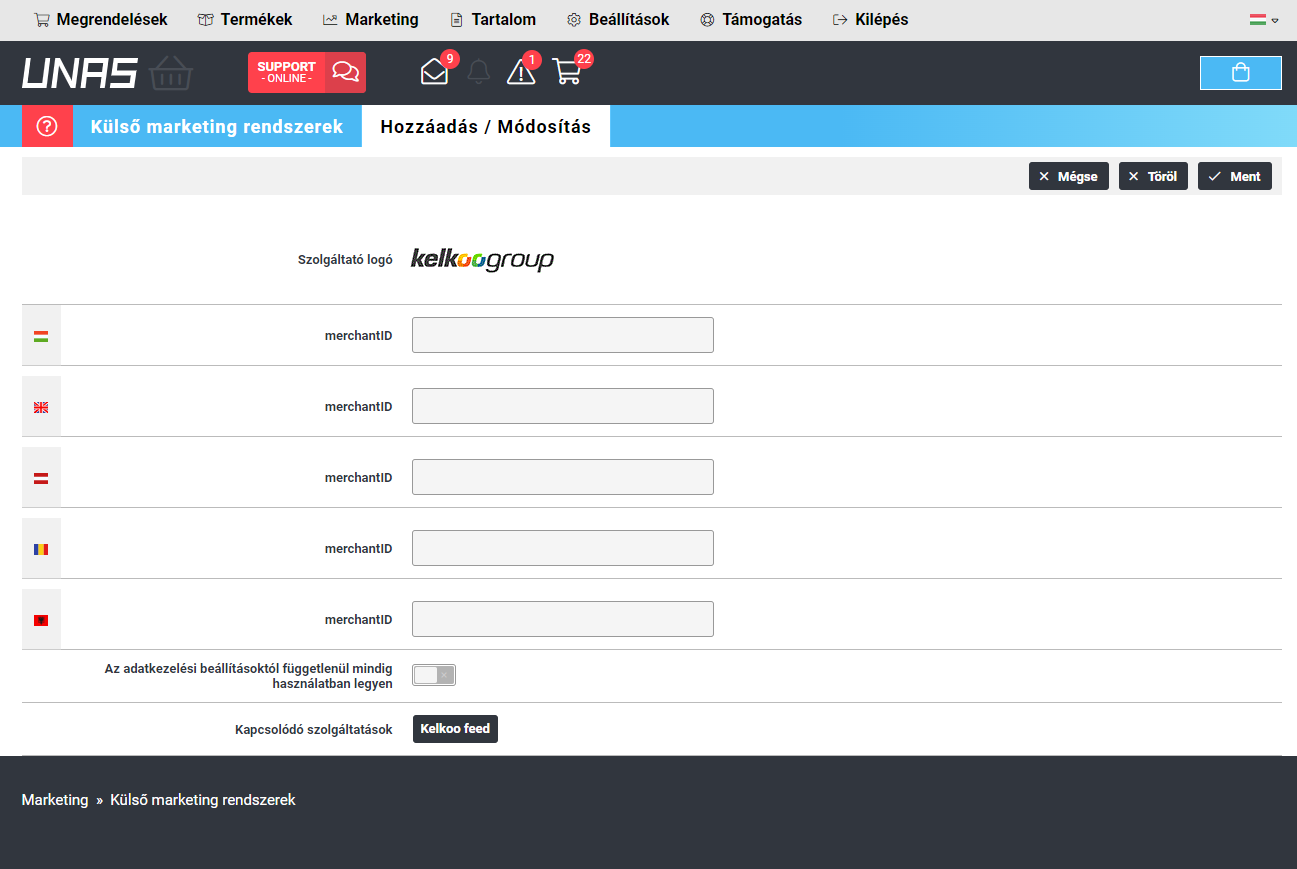Toggle always-in-use data handling switch
Viewport: 1297px width, 869px height.
(x=434, y=676)
